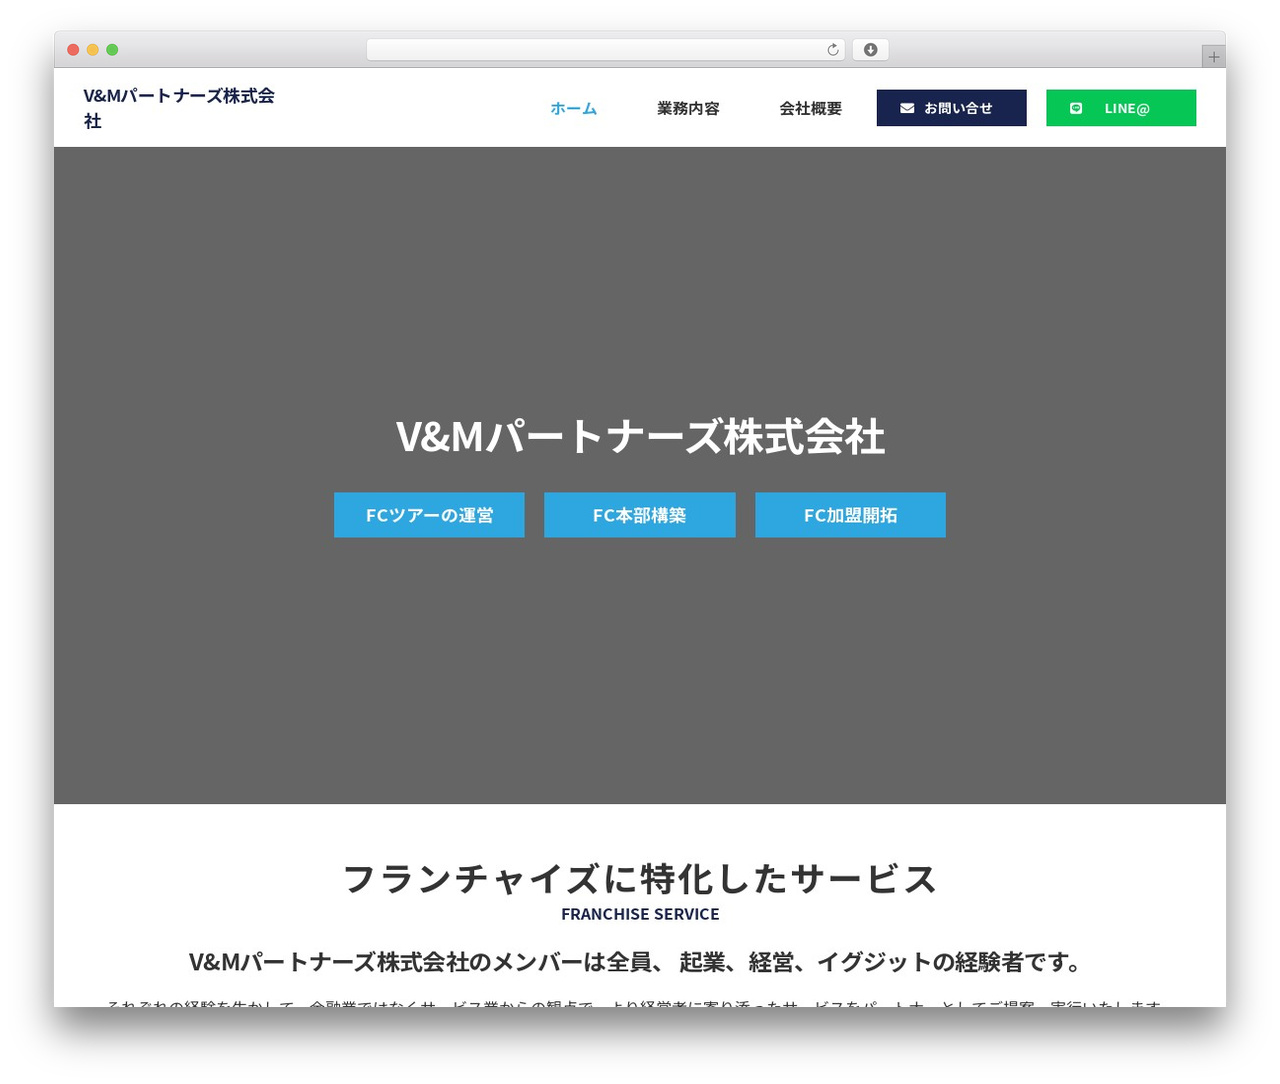Image resolution: width=1280 pixels, height=1084 pixels.
Task: Select the FCツアーの運営 button
Action: click(x=429, y=515)
